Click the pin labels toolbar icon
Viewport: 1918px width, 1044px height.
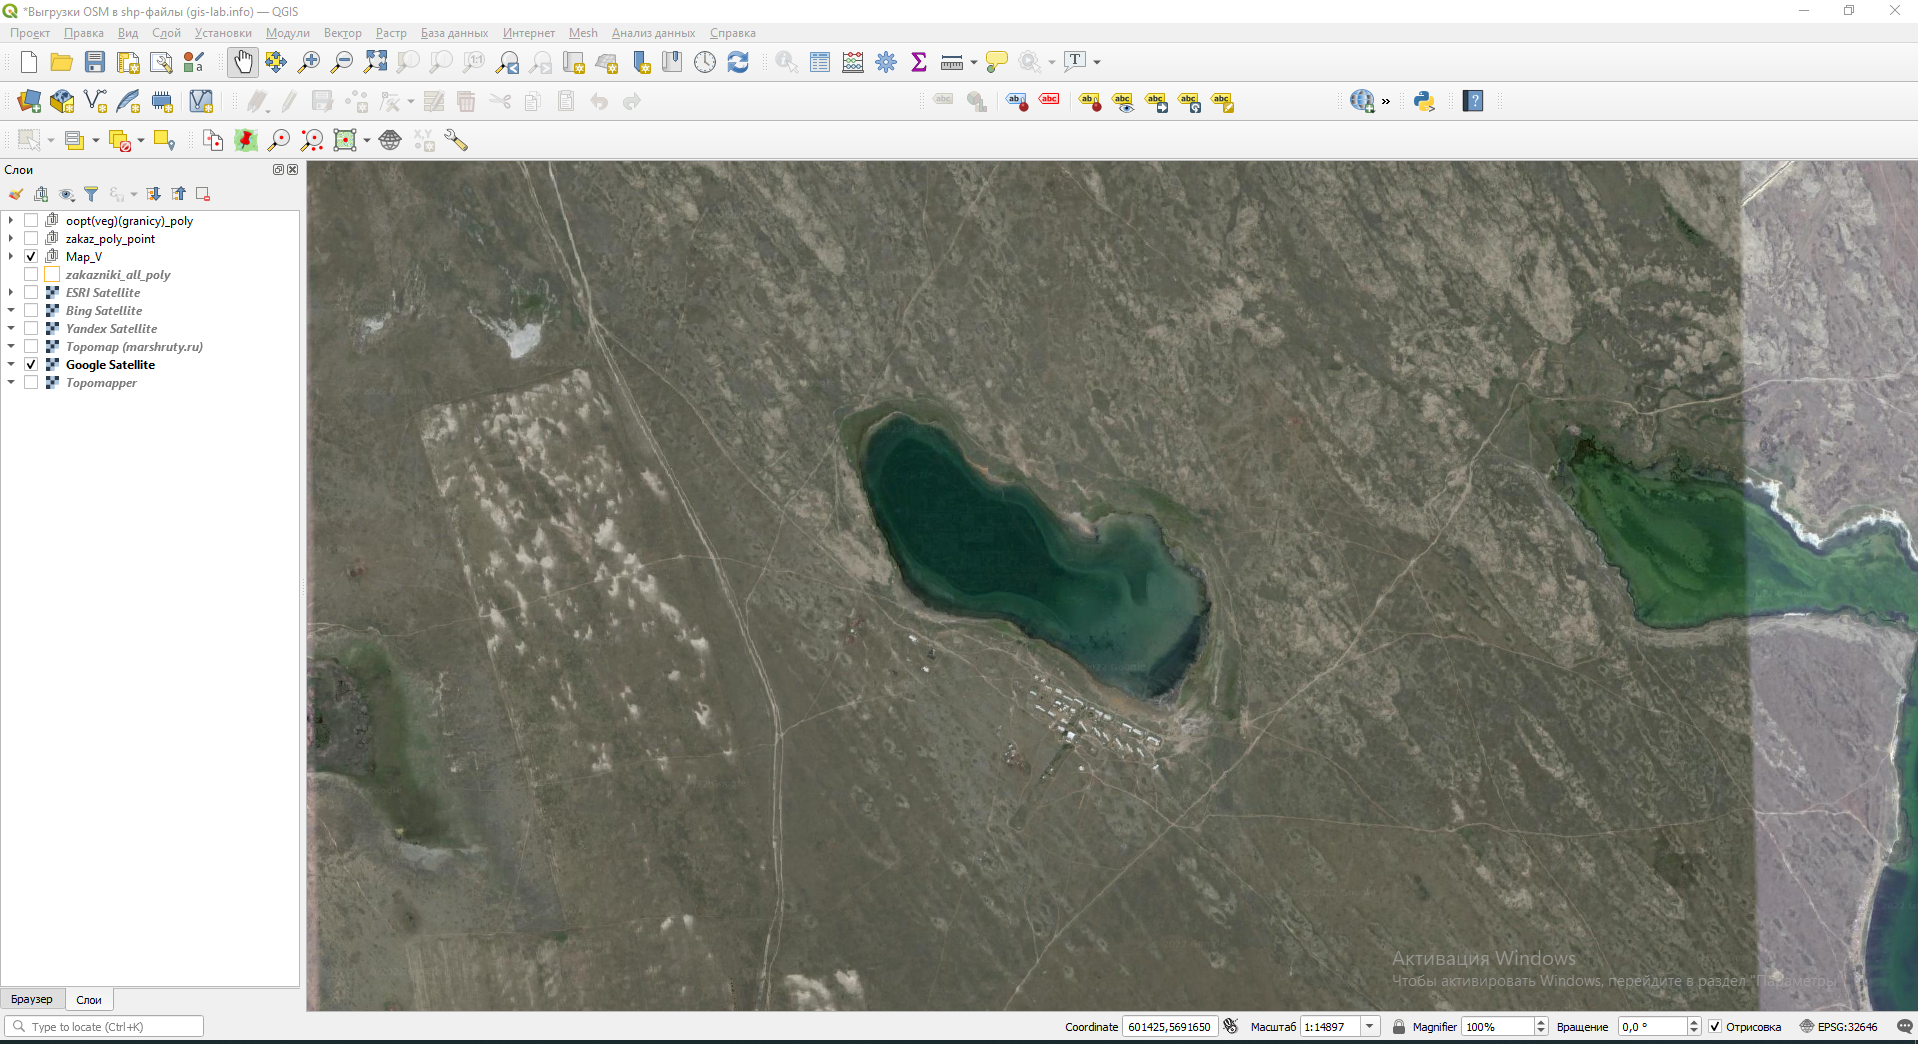coord(1090,101)
